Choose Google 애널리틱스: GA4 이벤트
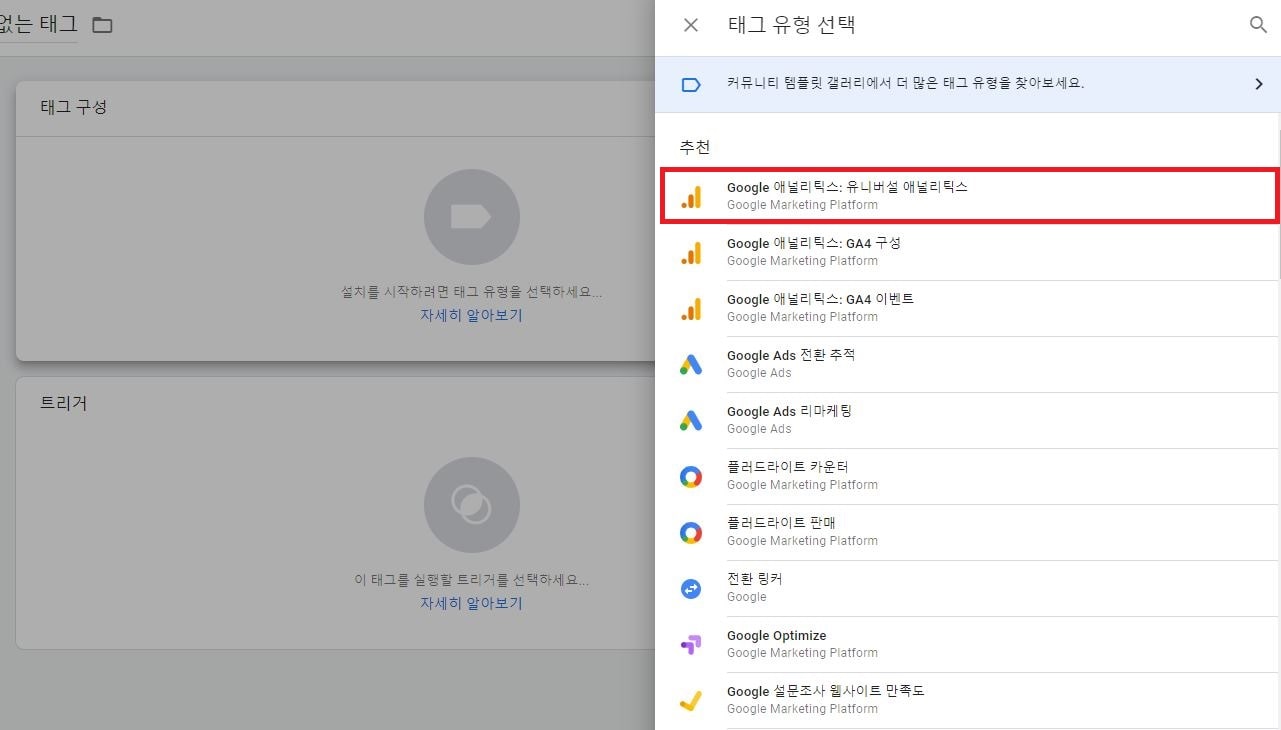 [x=967, y=308]
